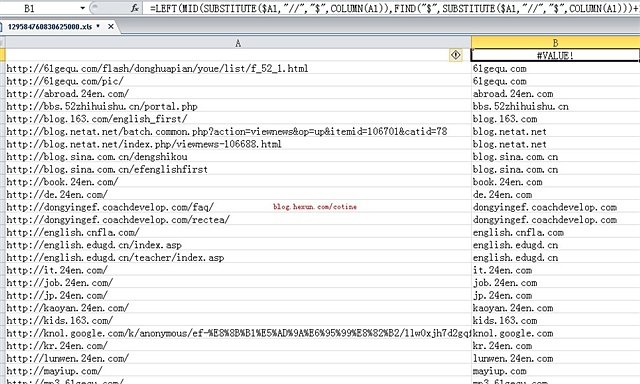Select the 61gequ.com result beside the /pic/ URL

coord(556,81)
